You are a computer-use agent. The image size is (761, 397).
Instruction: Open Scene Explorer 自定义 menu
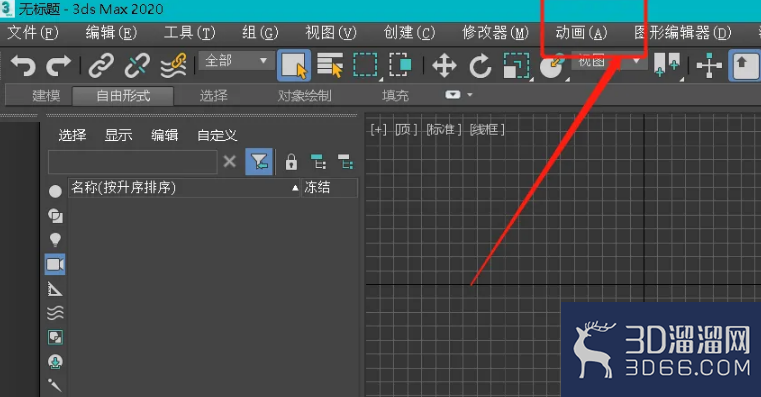tap(217, 135)
